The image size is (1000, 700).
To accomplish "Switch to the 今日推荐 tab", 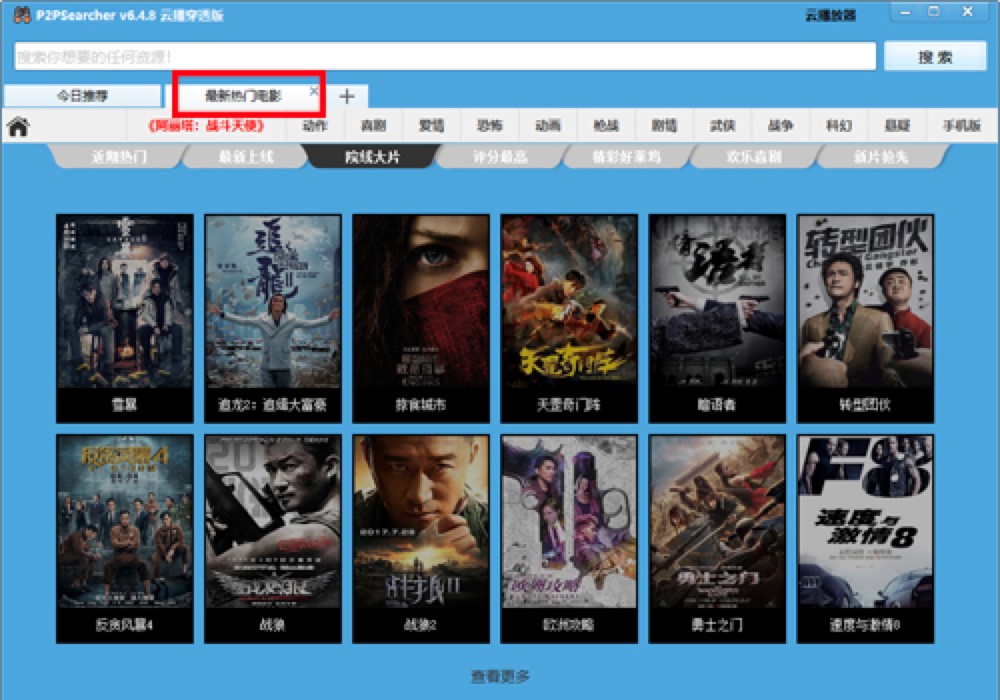I will pos(82,96).
